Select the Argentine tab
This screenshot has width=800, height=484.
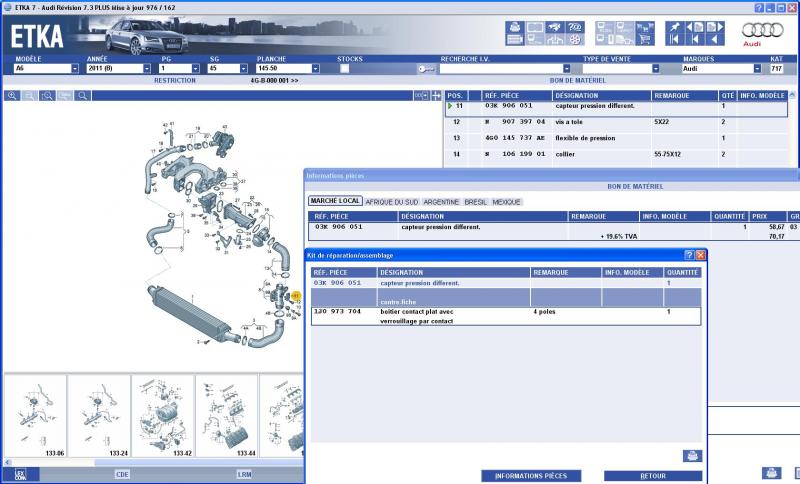(x=441, y=202)
